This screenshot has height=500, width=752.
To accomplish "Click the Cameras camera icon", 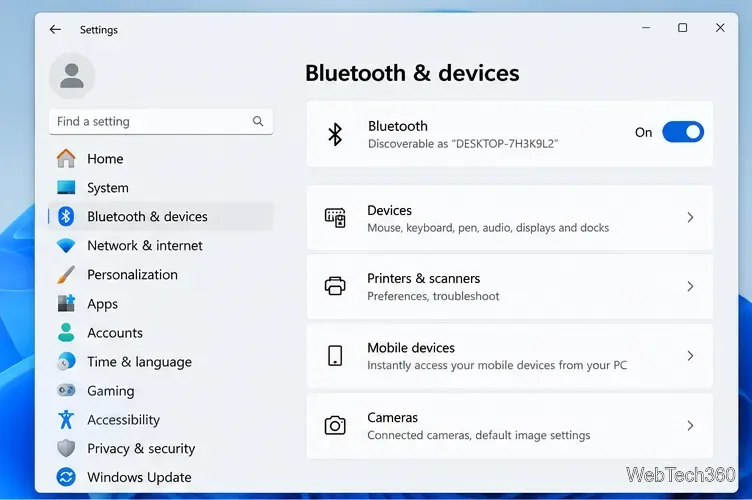I will pyautogui.click(x=335, y=425).
